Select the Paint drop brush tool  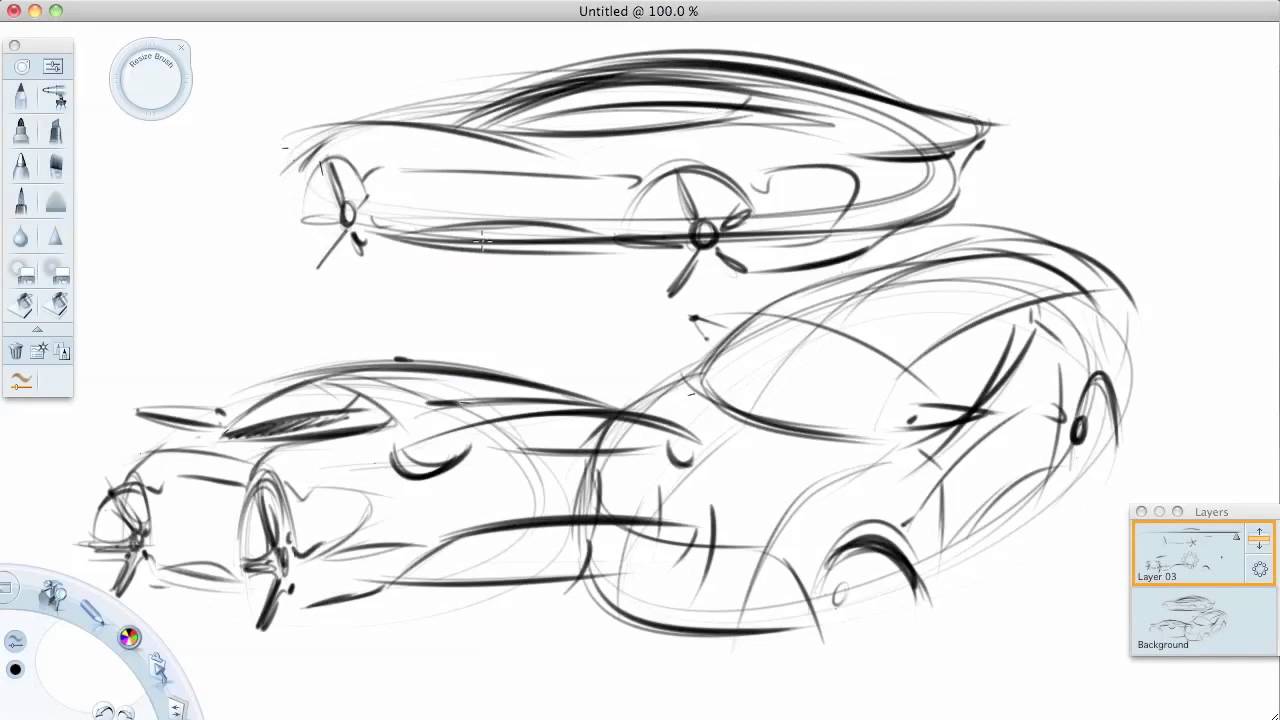coord(22,236)
